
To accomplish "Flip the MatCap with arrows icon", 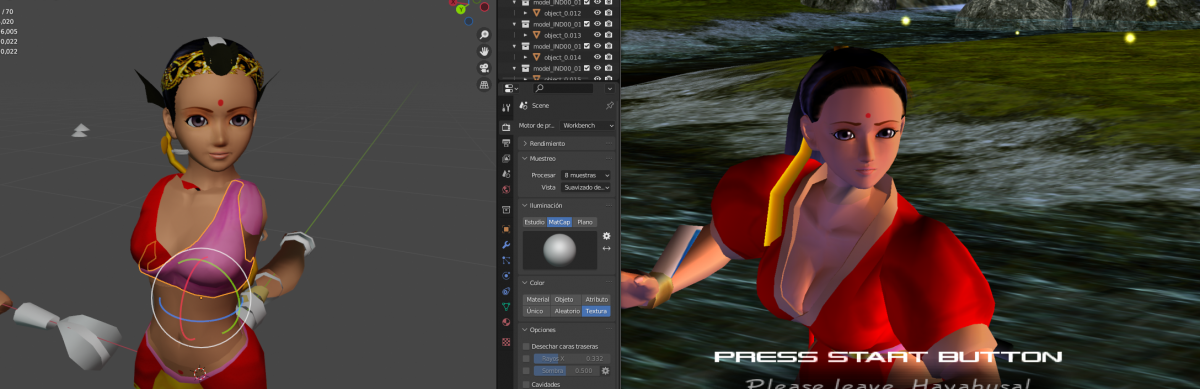I will [606, 249].
